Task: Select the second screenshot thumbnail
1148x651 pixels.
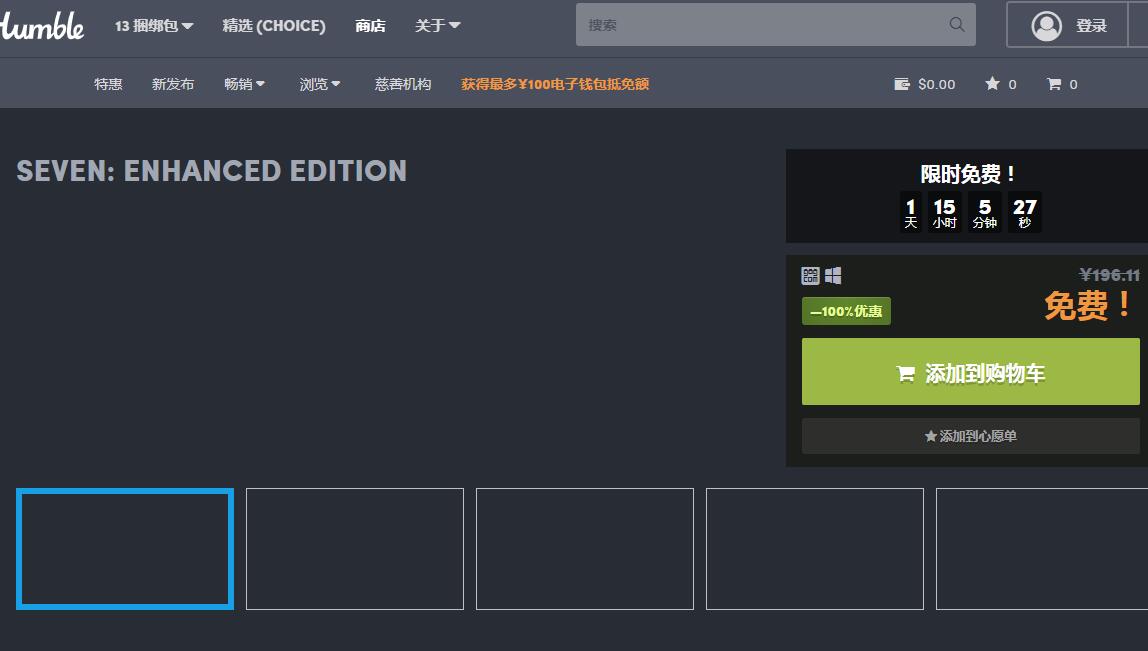Action: (355, 549)
